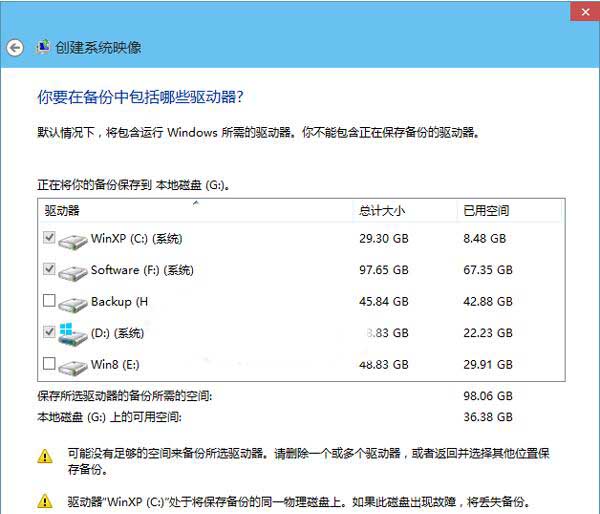The width and height of the screenshot is (600, 514).
Task: Sort by the 驱动器 column header
Action: [196, 210]
